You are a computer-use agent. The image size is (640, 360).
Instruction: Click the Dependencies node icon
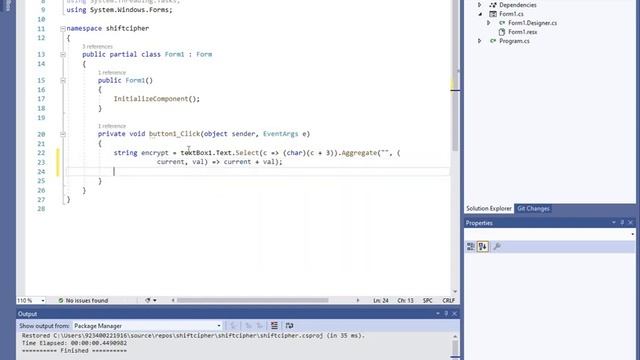coord(493,5)
